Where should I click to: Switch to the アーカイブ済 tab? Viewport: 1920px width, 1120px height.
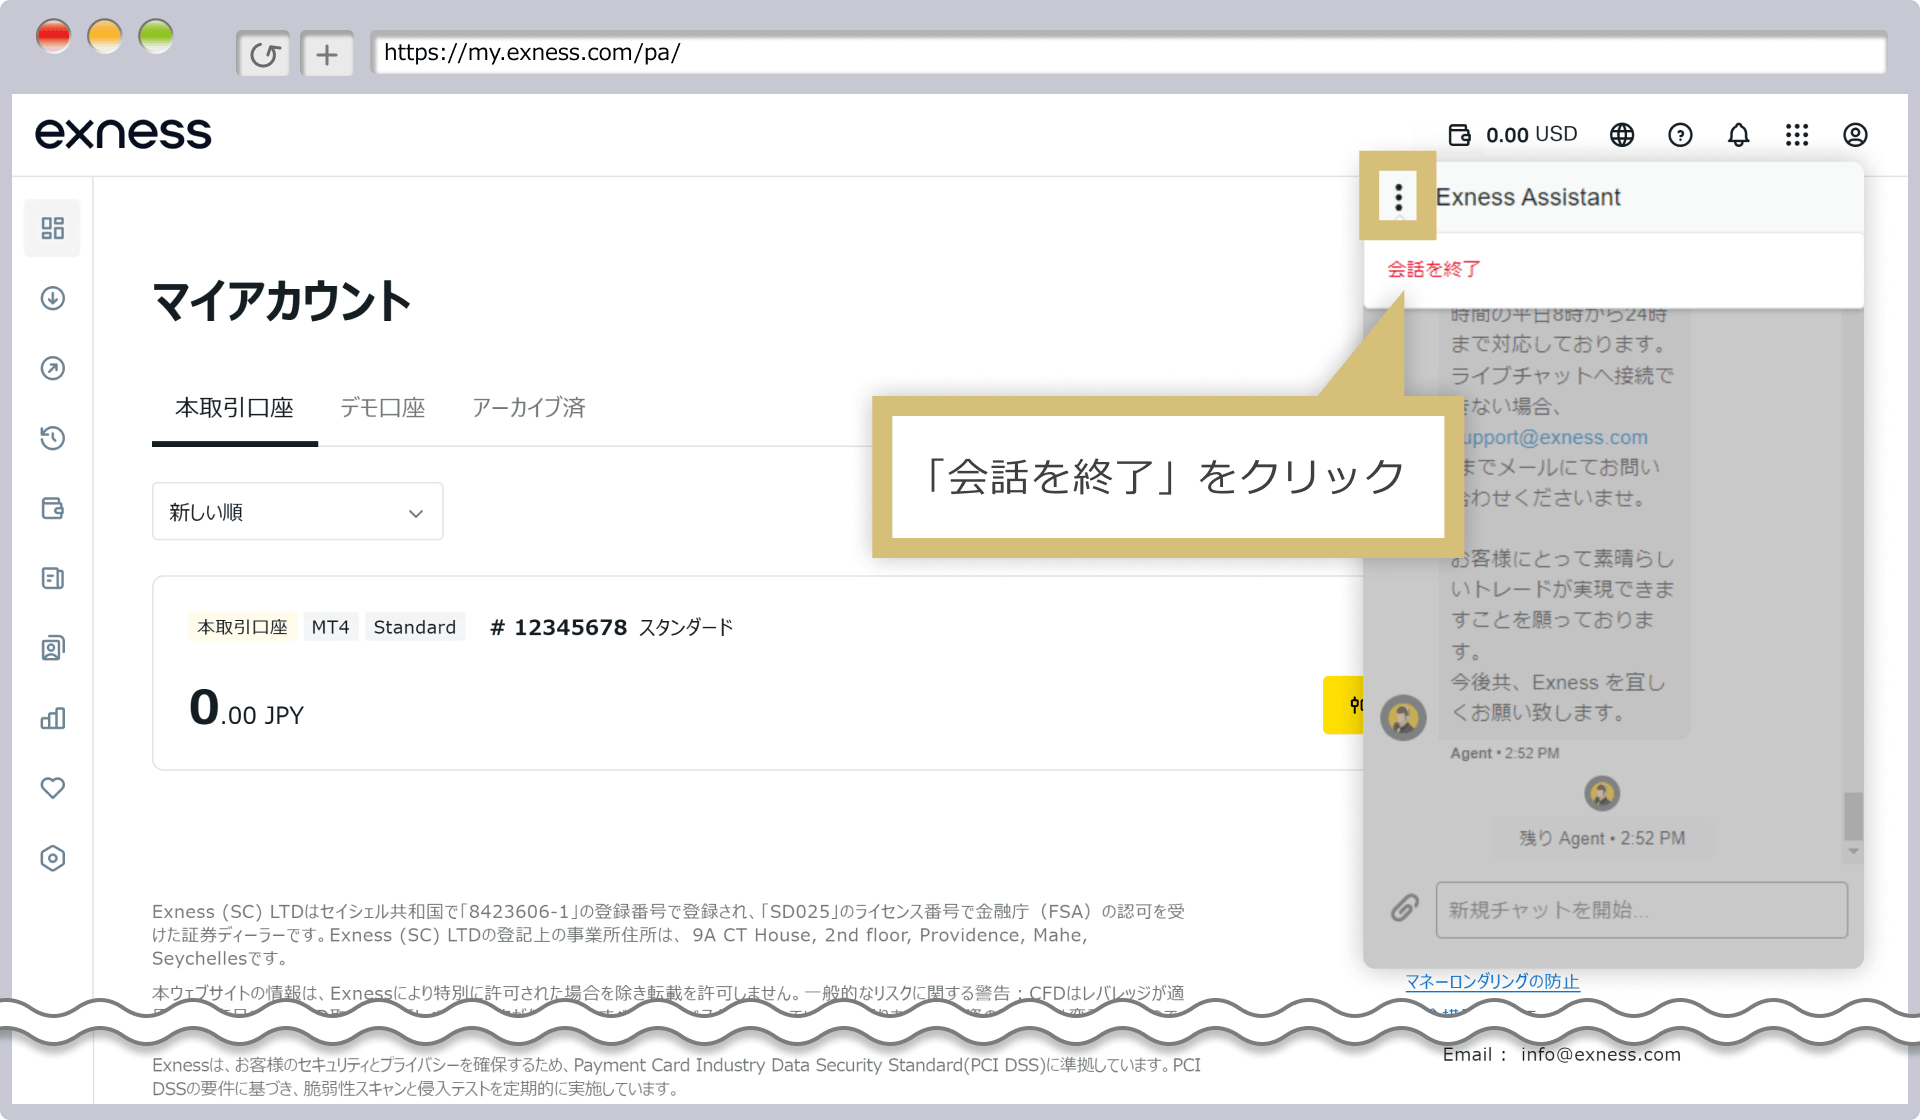pyautogui.click(x=529, y=408)
